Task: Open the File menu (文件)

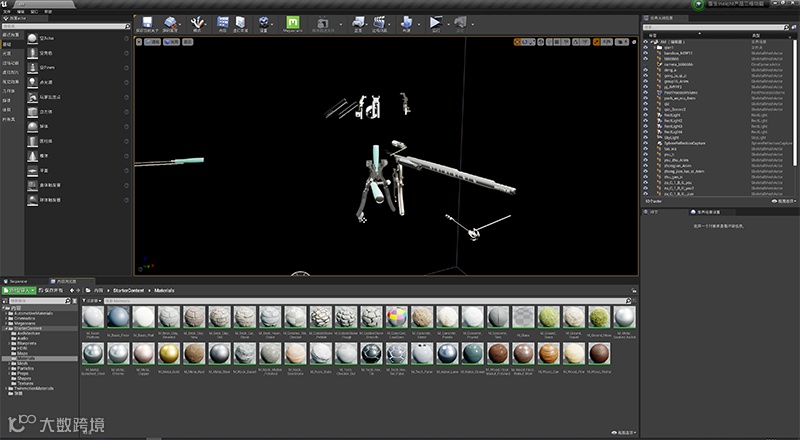Action: tap(7, 11)
